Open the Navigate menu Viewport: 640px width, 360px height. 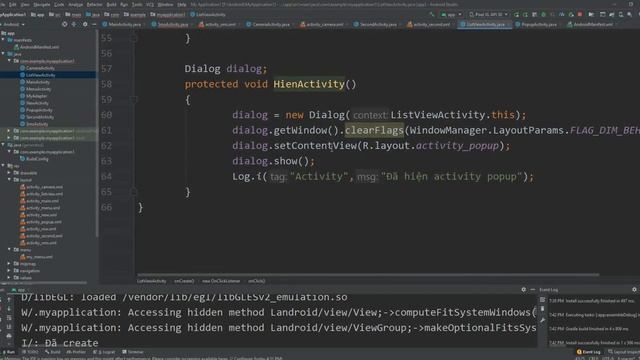tap(41, 4)
